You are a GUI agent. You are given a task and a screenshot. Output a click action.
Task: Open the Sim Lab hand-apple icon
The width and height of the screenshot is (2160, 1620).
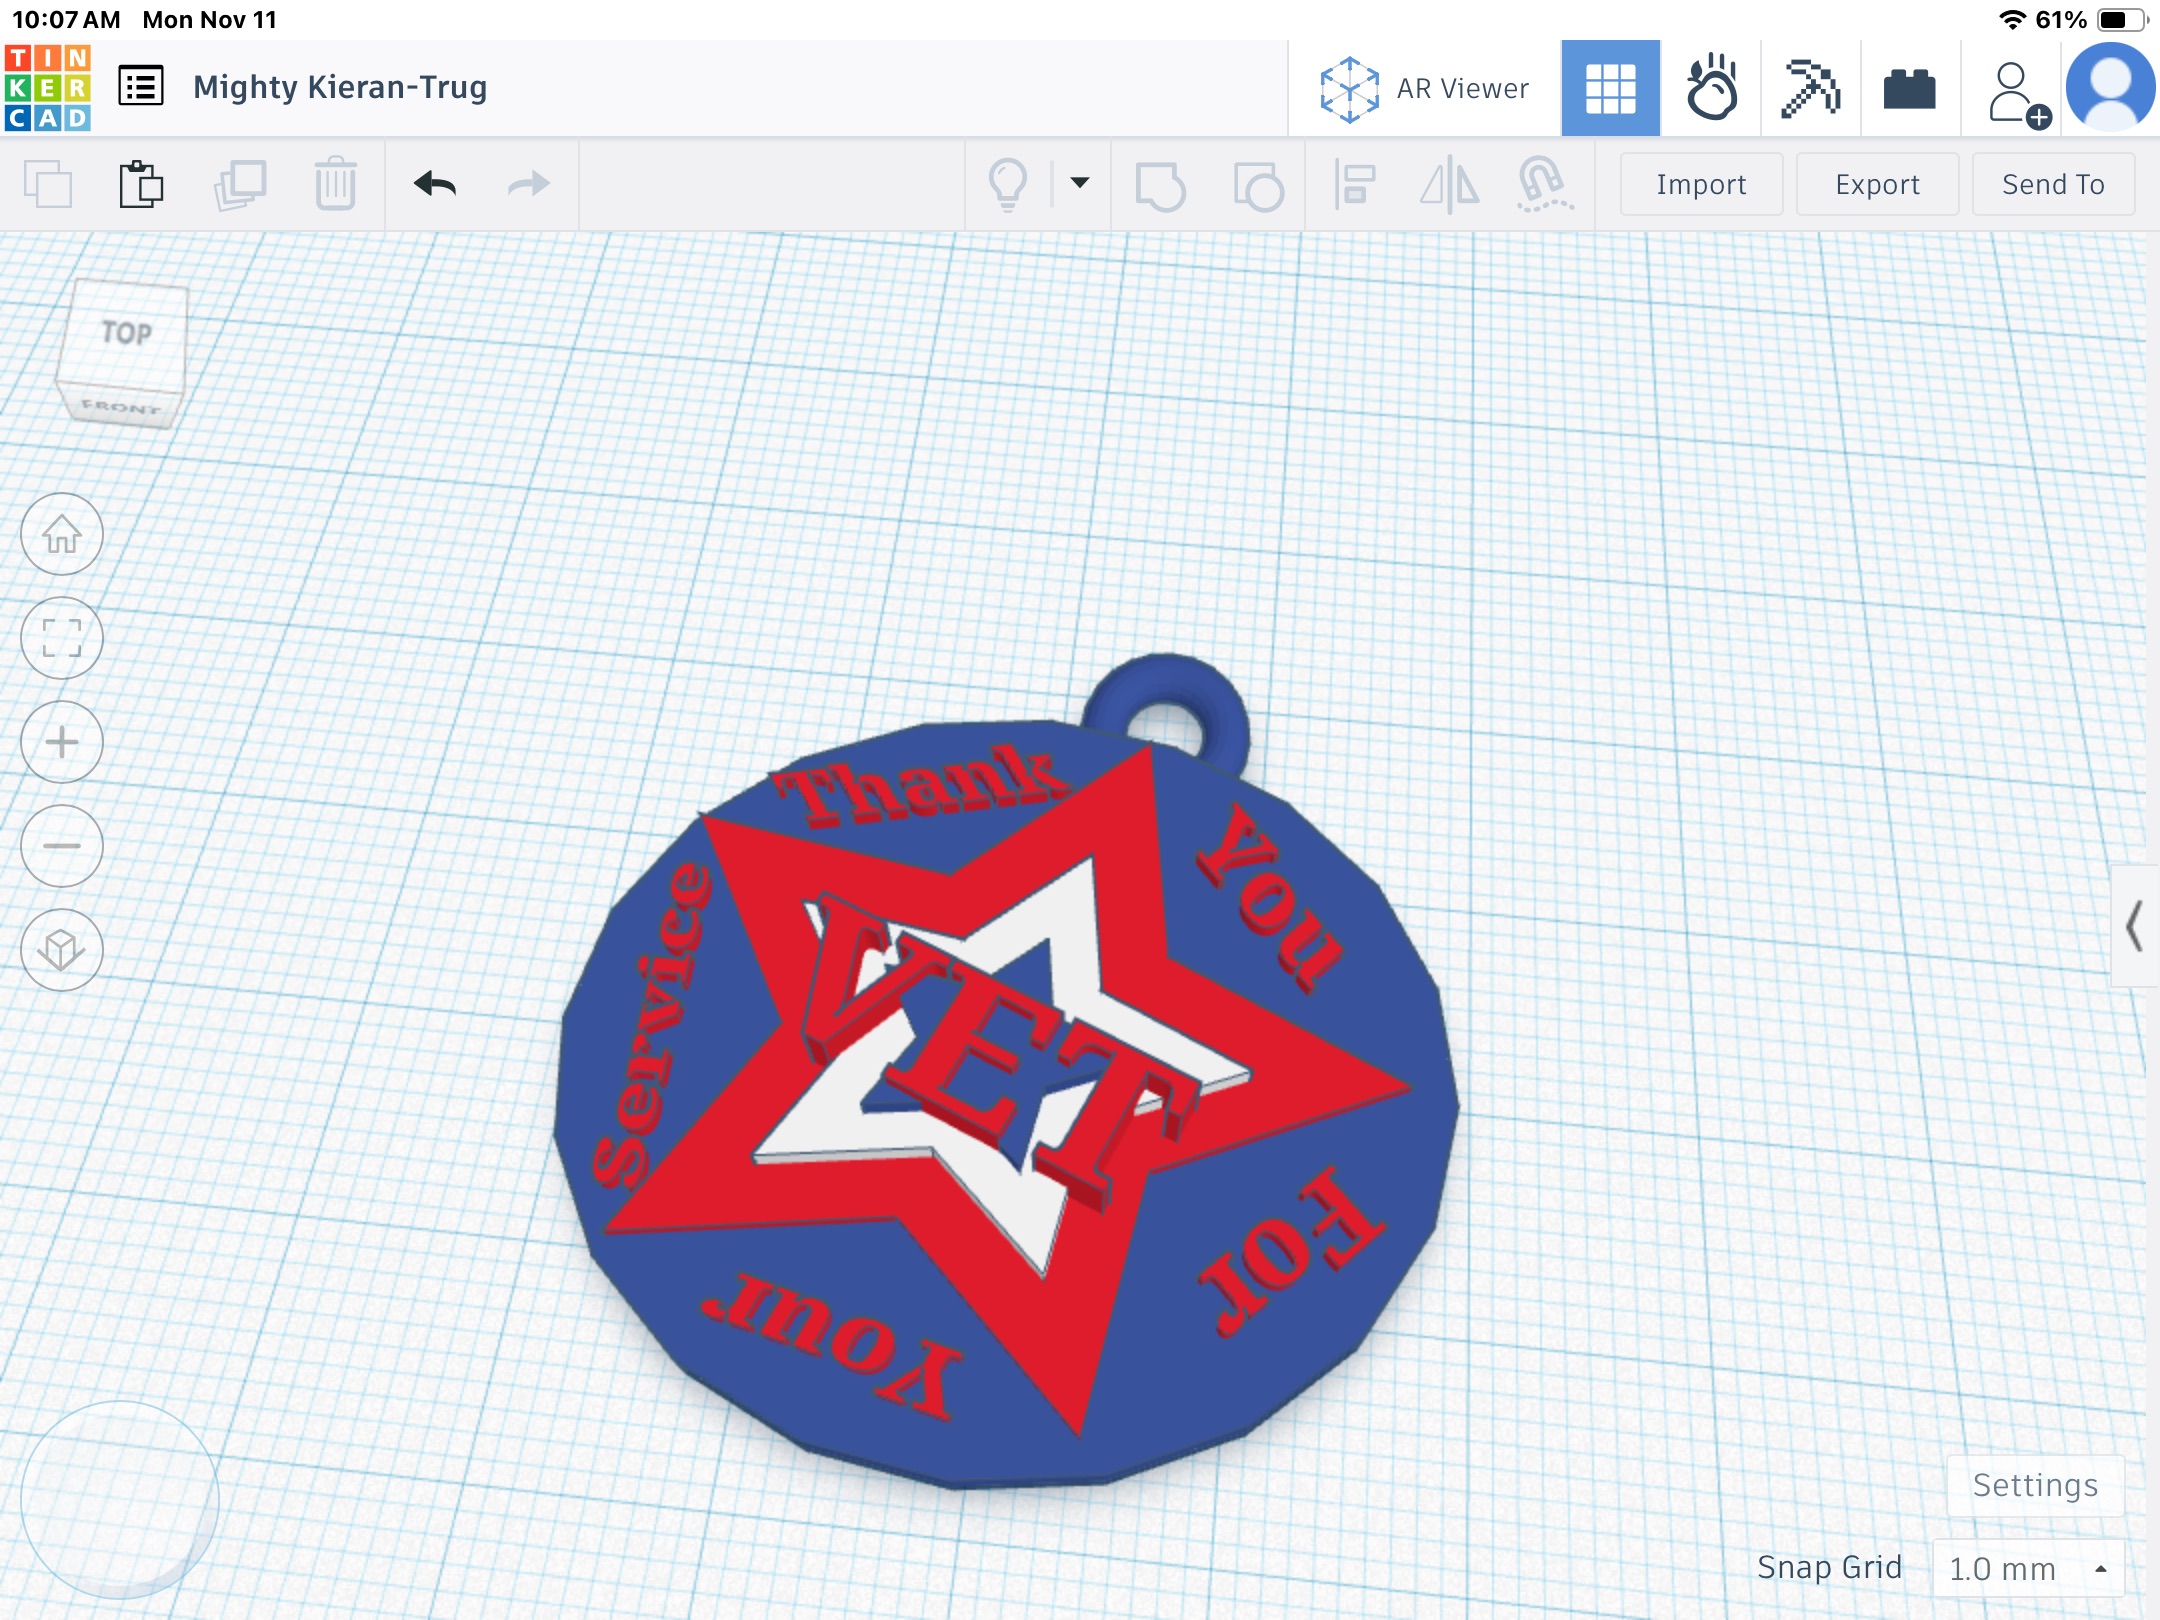(x=1711, y=88)
